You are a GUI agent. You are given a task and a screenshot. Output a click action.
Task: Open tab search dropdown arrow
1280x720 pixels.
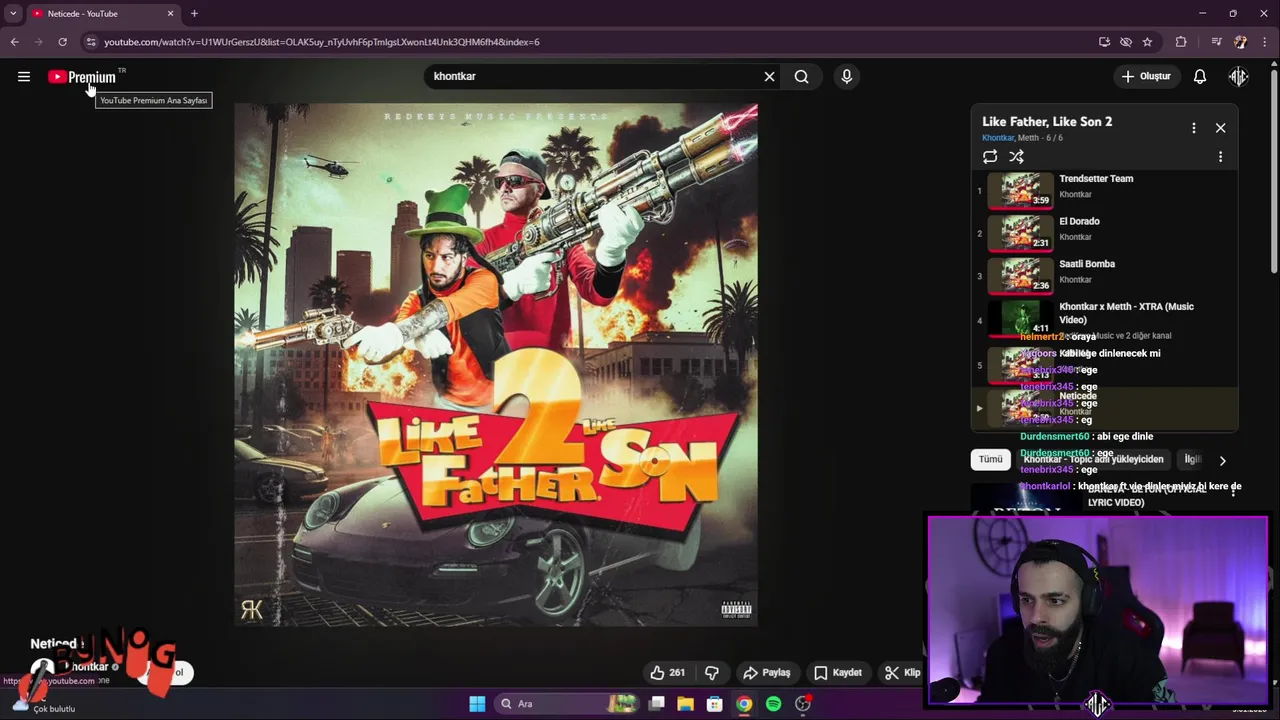(x=13, y=13)
